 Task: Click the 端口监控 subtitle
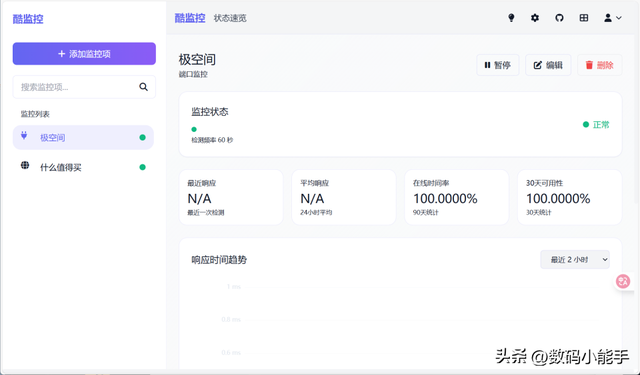(x=193, y=74)
